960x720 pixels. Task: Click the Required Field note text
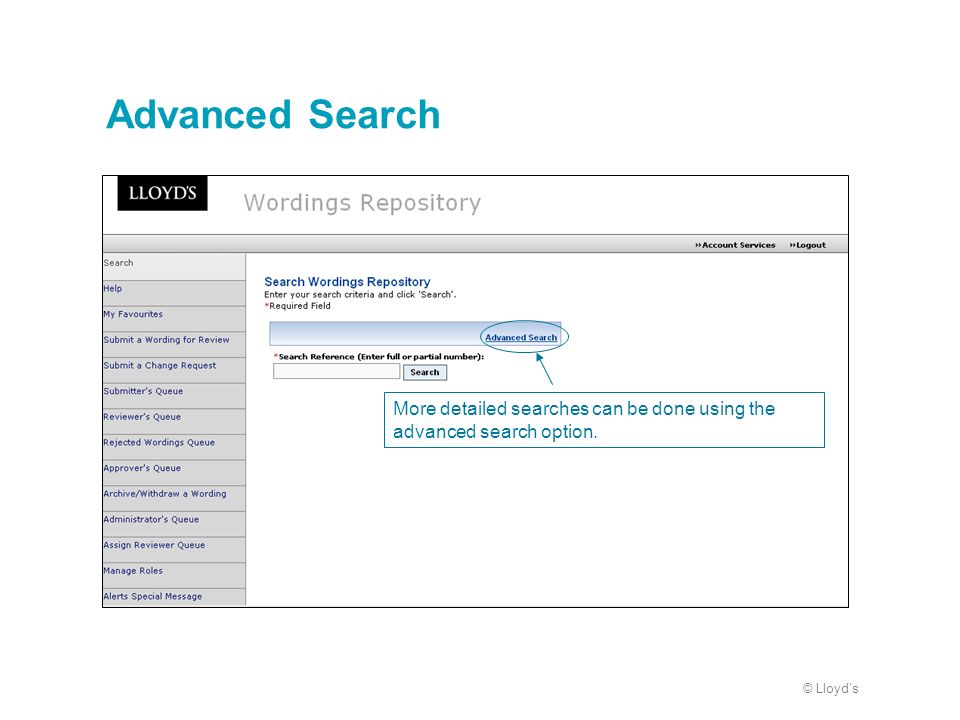(298, 306)
